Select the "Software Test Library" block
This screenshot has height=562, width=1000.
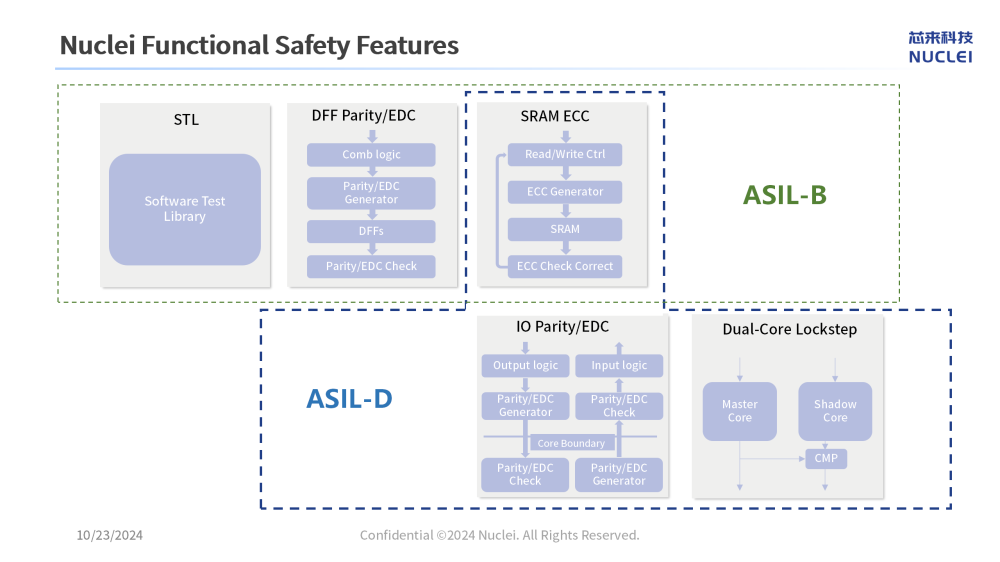[x=185, y=209]
